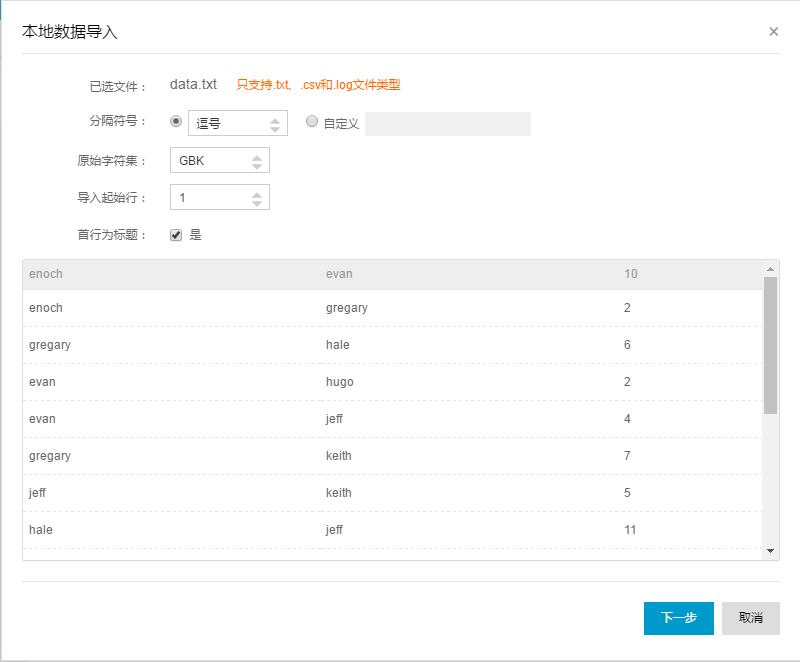The height and width of the screenshot is (662, 800).
Task: Open the 逗号 delimiter dropdown
Action: click(x=238, y=123)
